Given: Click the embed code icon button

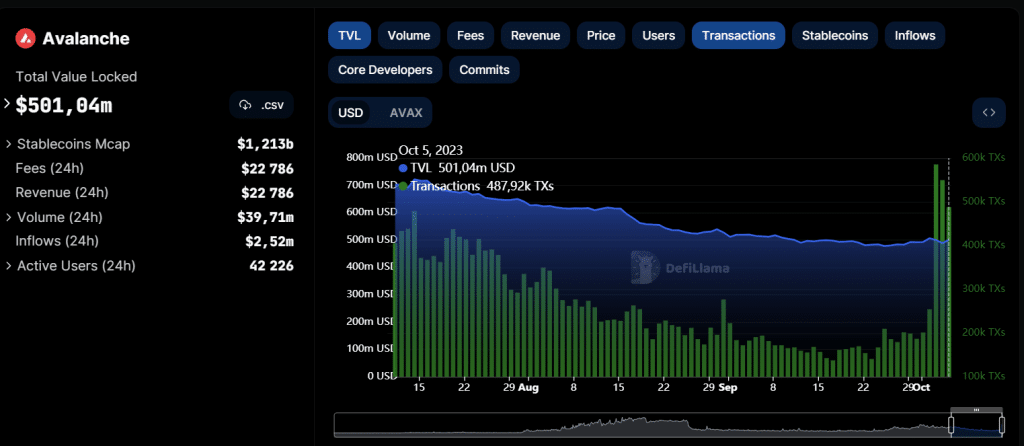Looking at the screenshot, I should [x=989, y=112].
